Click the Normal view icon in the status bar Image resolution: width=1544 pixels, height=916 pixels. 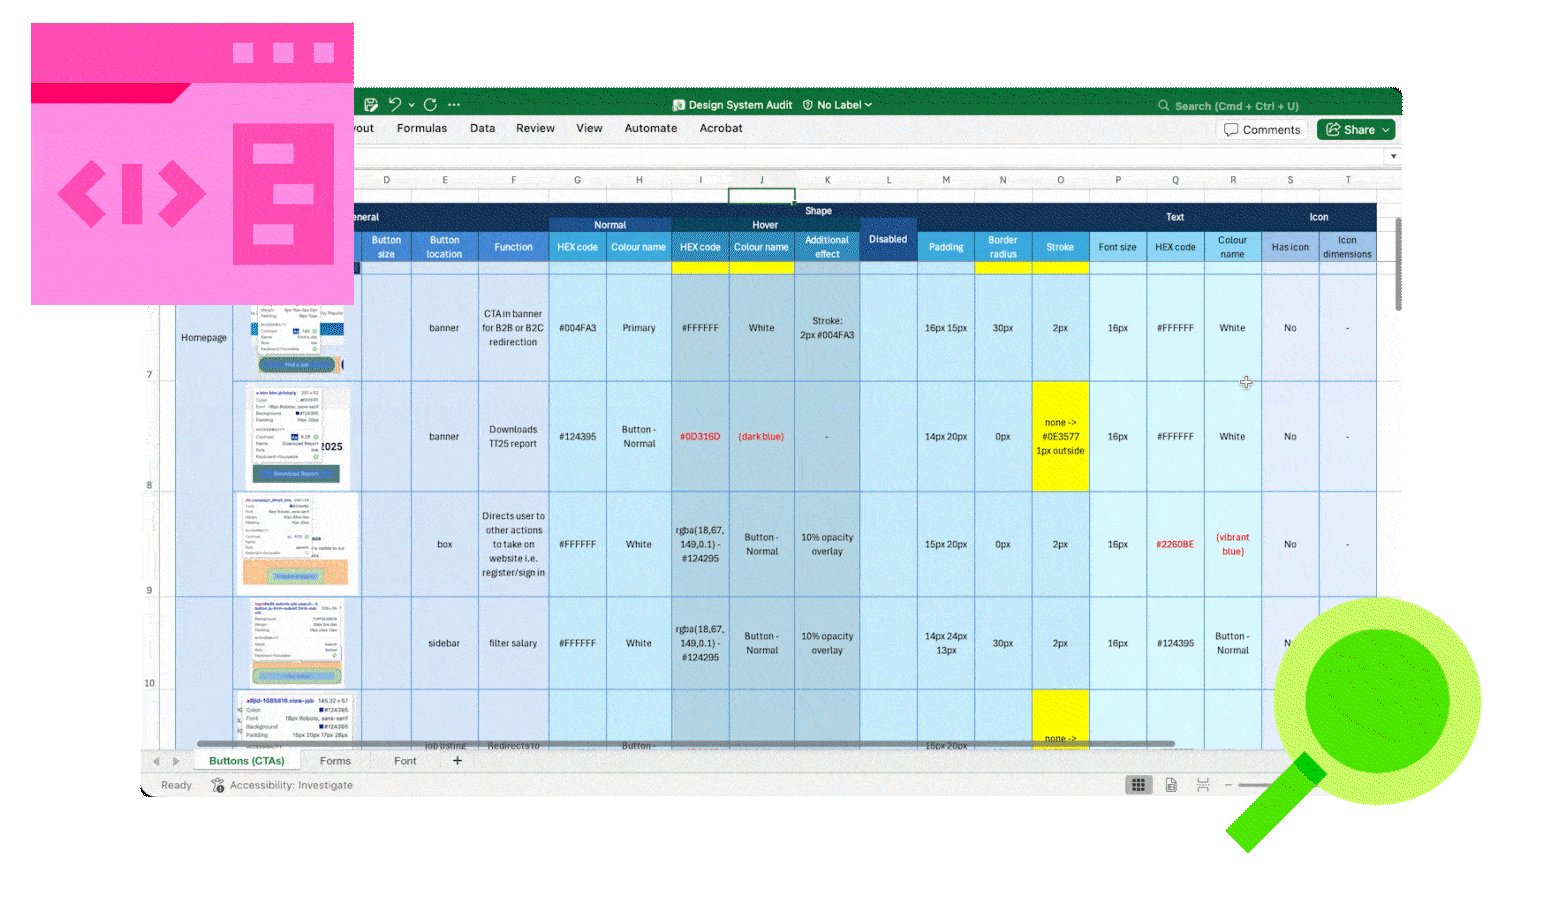[x=1139, y=784]
